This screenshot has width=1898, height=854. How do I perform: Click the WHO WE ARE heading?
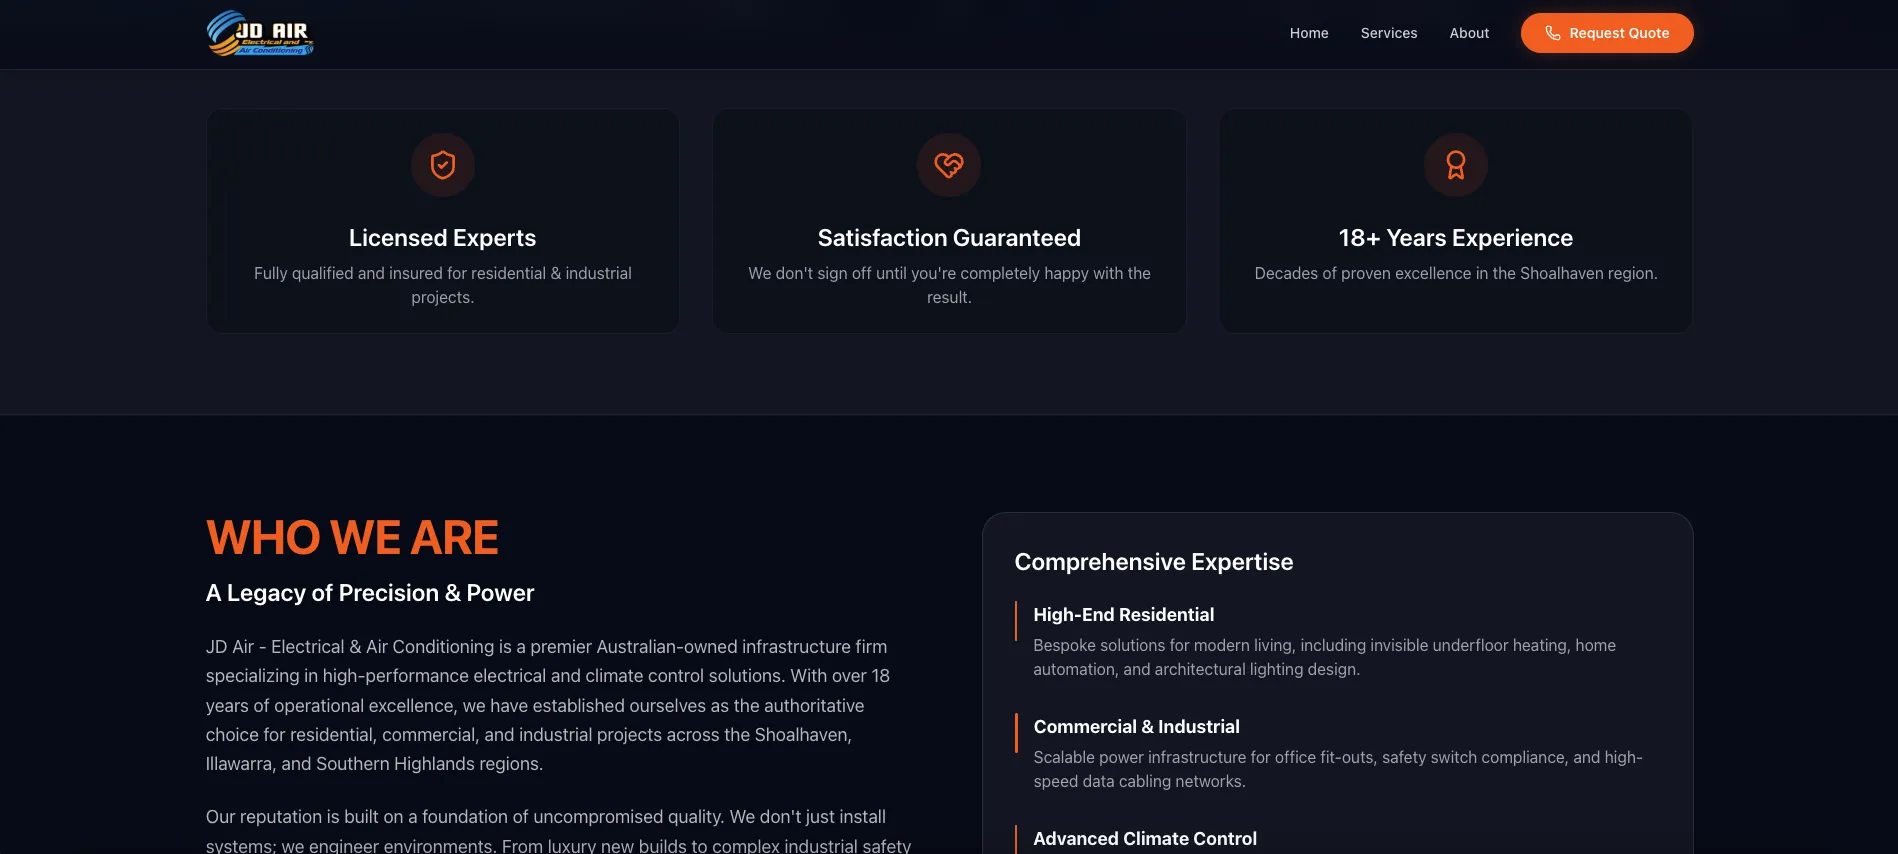[352, 537]
